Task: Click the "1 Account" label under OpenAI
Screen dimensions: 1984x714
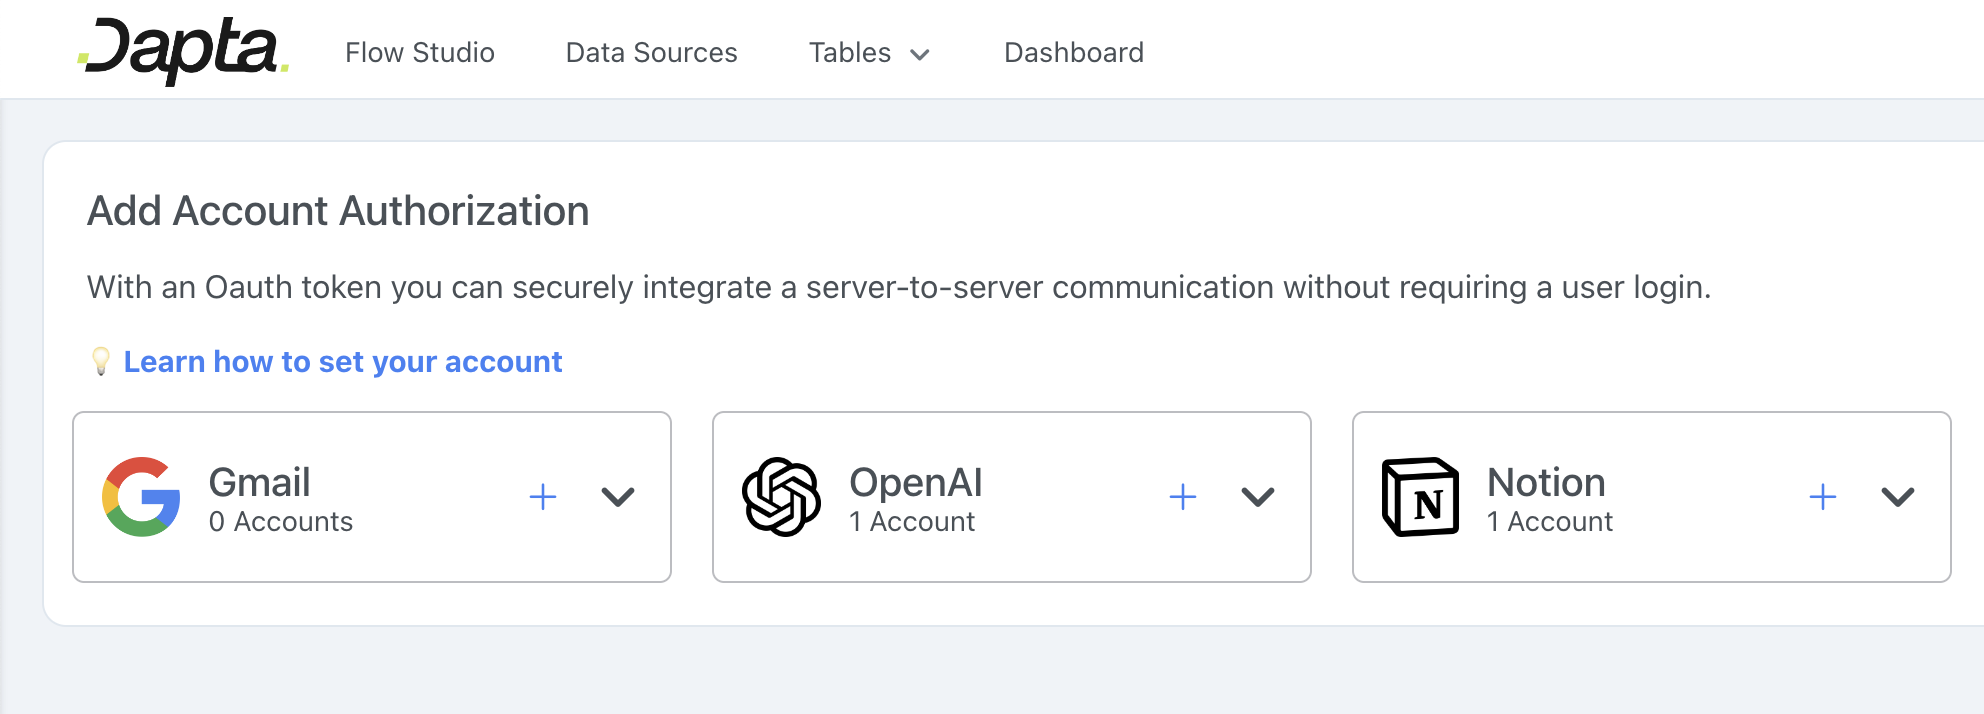Action: pyautogui.click(x=911, y=522)
